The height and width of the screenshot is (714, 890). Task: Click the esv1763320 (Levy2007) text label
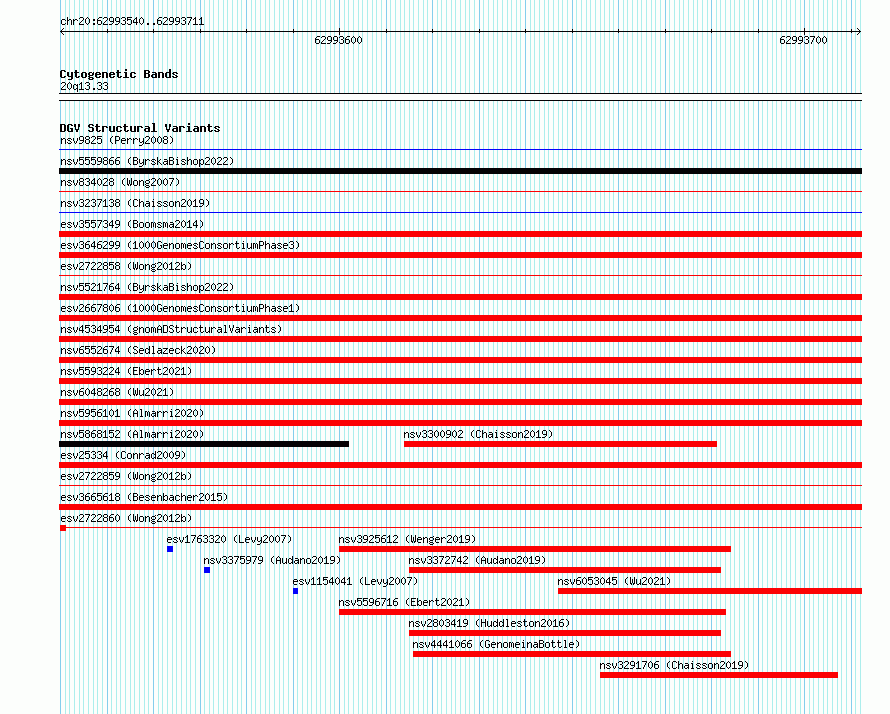pos(229,539)
